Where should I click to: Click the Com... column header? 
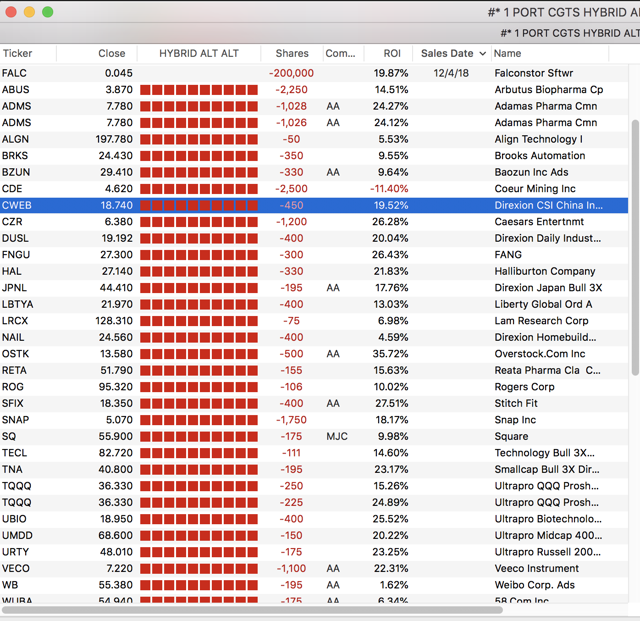click(340, 53)
